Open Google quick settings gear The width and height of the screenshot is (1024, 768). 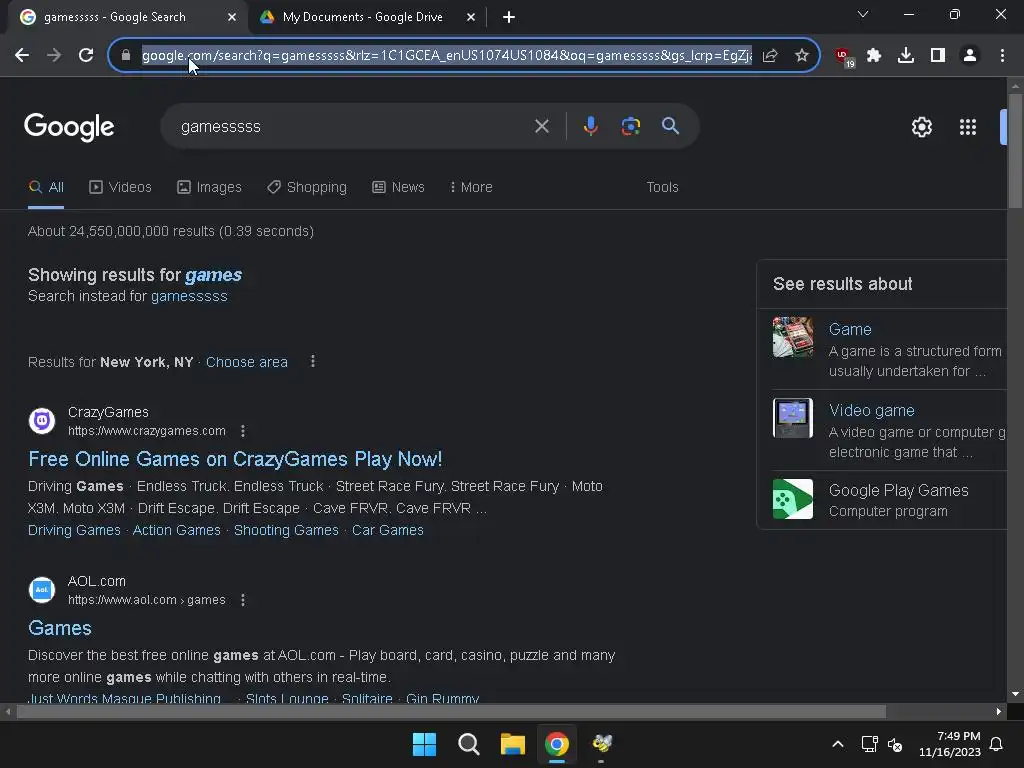921,127
